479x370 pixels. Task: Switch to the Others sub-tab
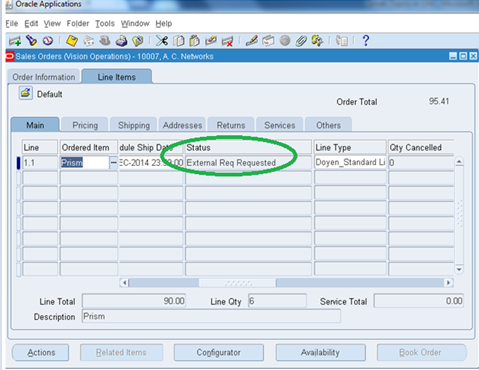click(328, 125)
